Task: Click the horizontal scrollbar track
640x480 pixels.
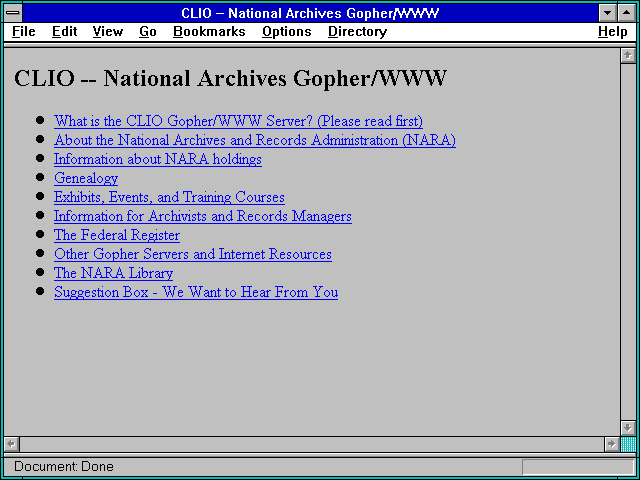Action: [x=311, y=444]
